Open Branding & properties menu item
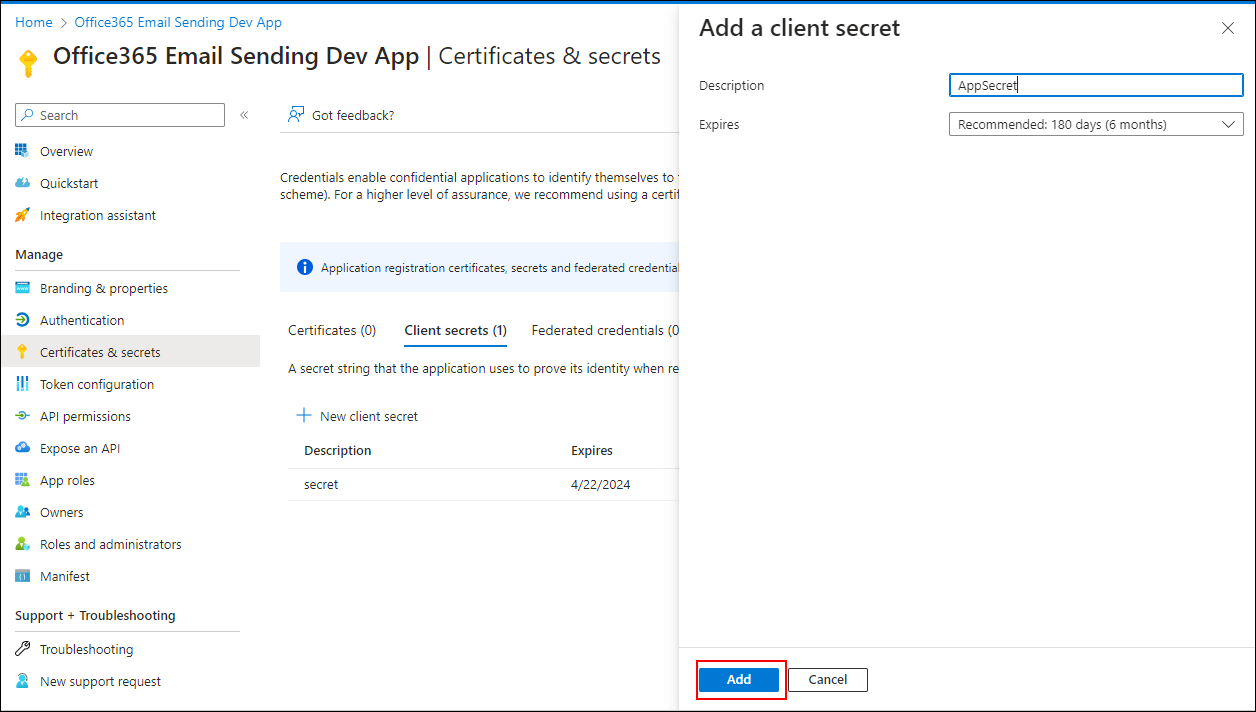 tap(103, 288)
